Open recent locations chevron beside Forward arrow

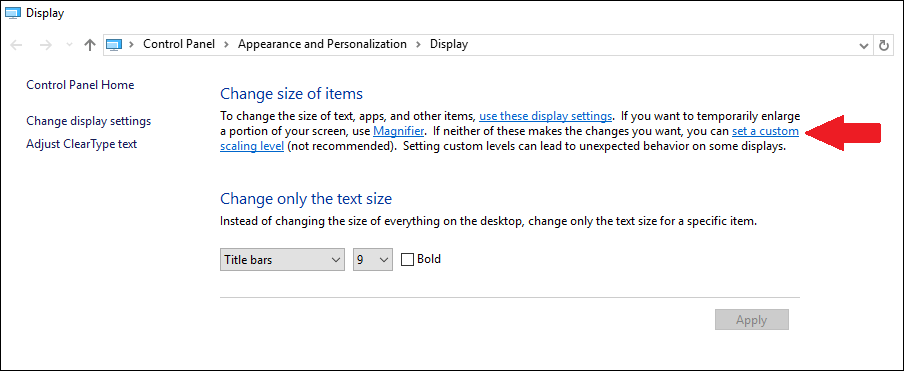click(x=70, y=45)
